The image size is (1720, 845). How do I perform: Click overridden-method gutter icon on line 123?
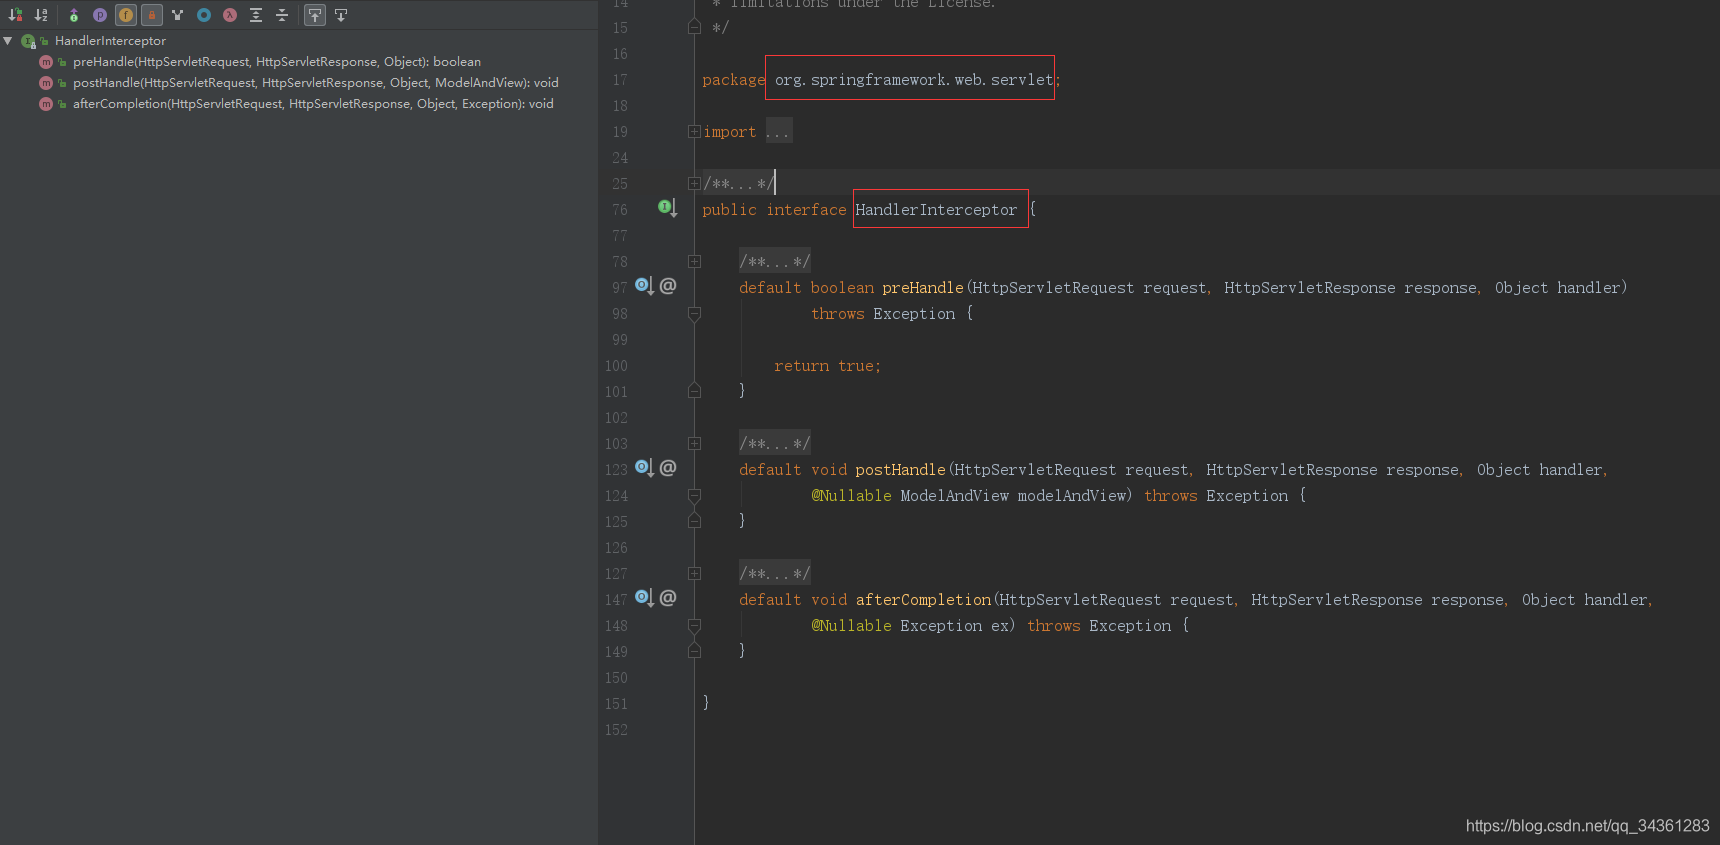click(x=644, y=468)
